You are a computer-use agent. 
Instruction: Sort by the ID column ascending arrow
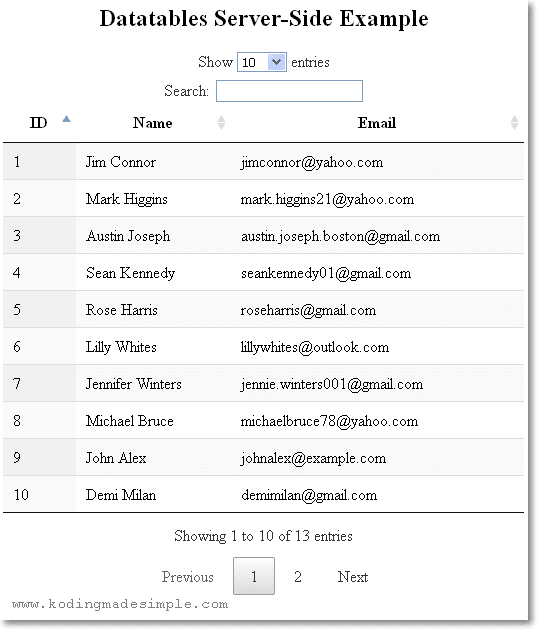(x=67, y=119)
